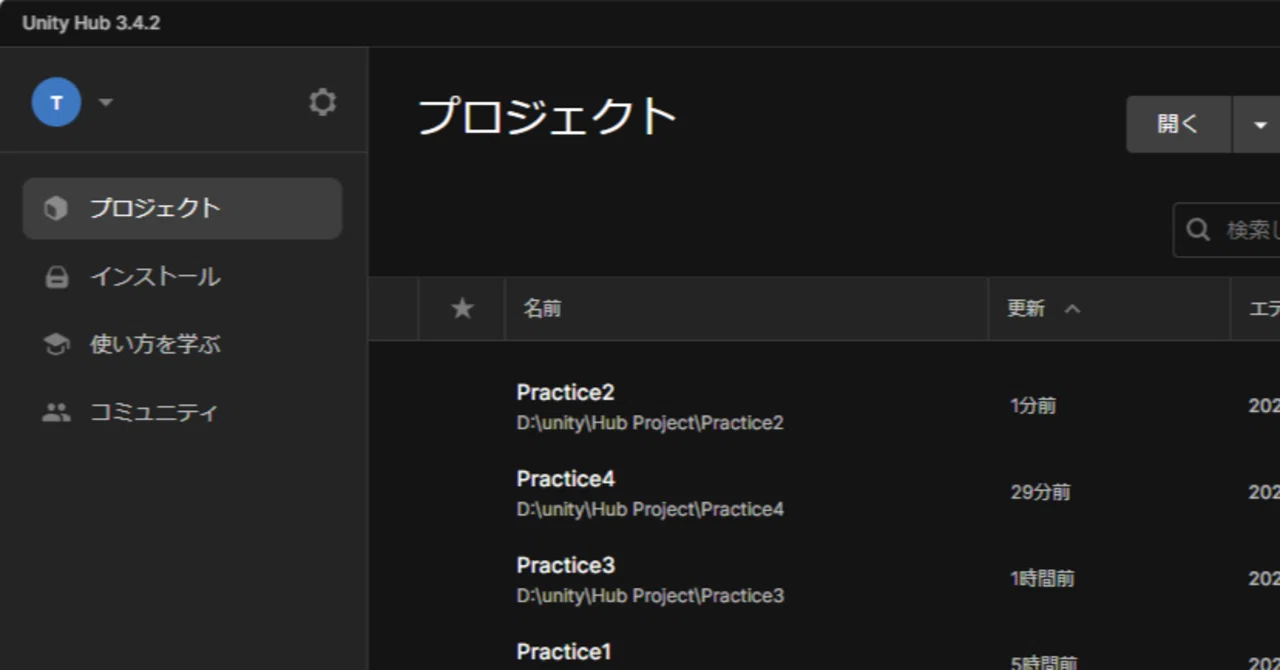Click the プロジェクト page heading
This screenshot has height=670, width=1280.
point(547,117)
